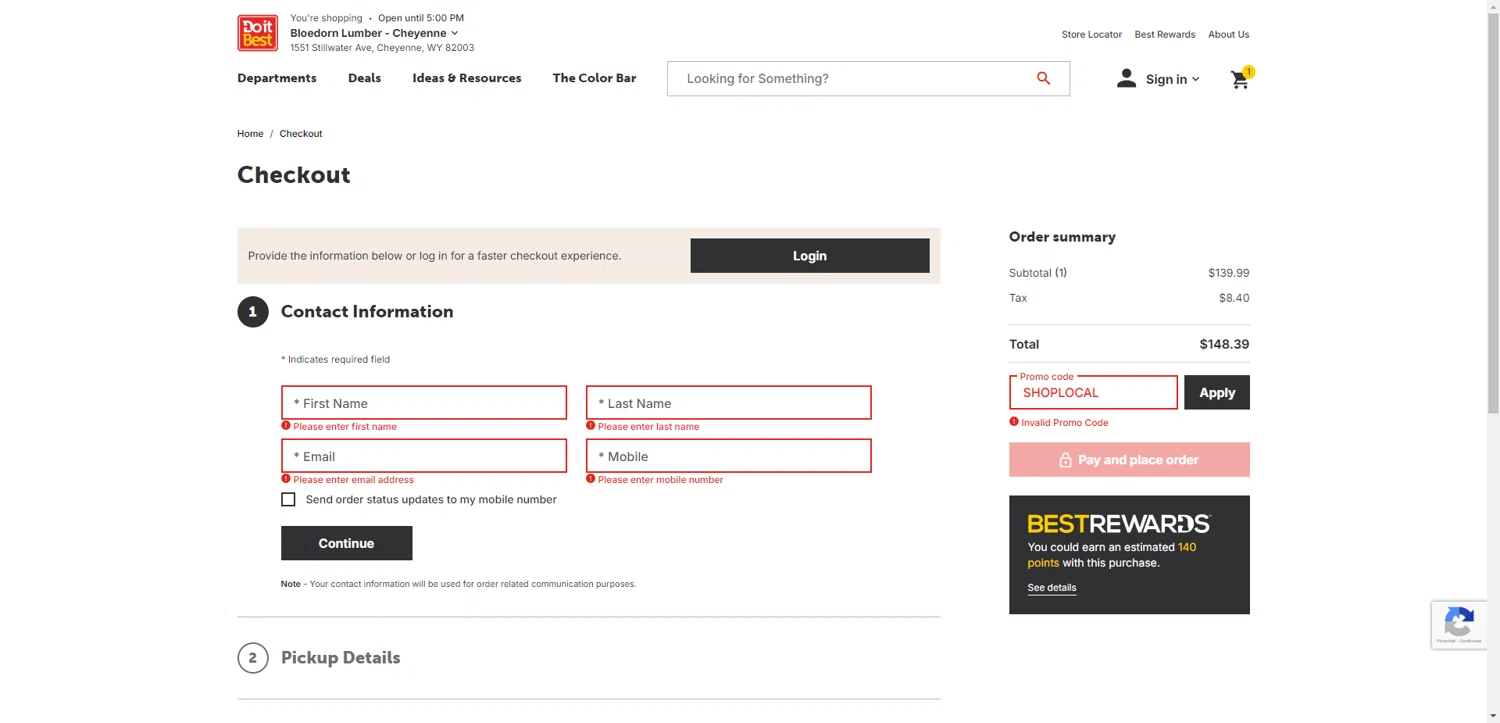Image resolution: width=1500 pixels, height=723 pixels.
Task: Open the shopping cart icon
Action: (x=1240, y=80)
